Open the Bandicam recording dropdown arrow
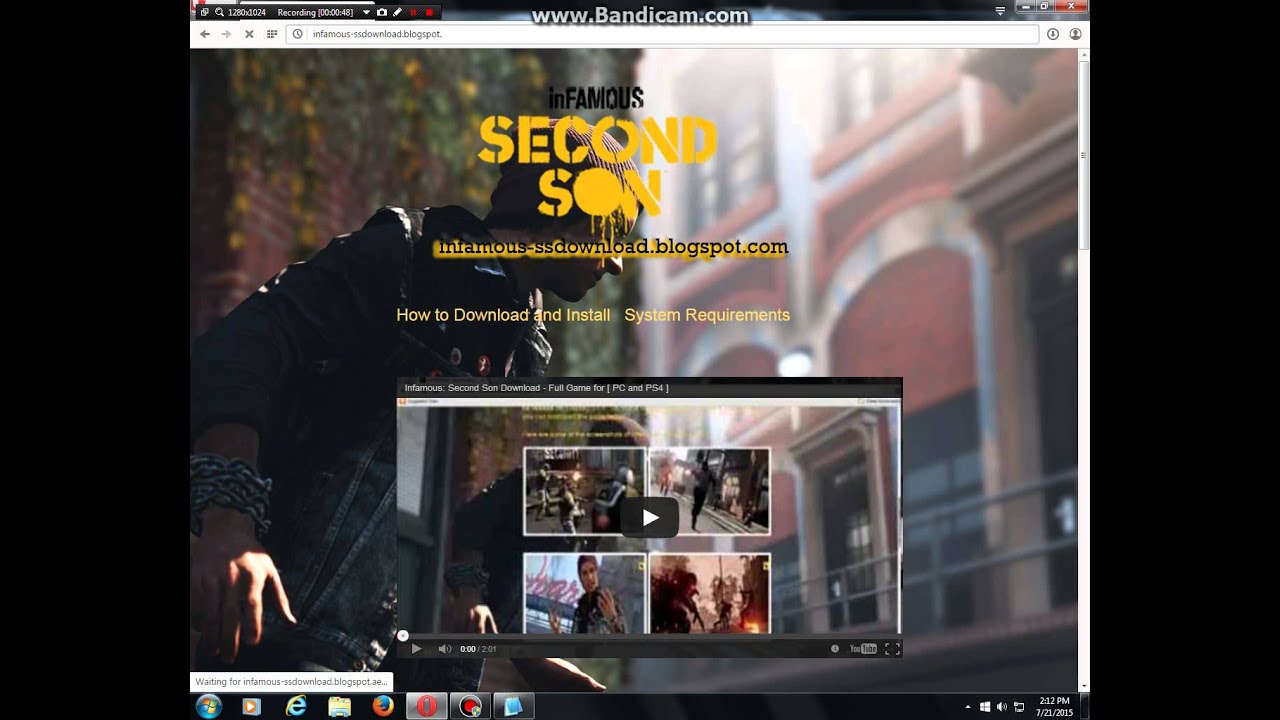This screenshot has height=720, width=1280. (x=366, y=12)
